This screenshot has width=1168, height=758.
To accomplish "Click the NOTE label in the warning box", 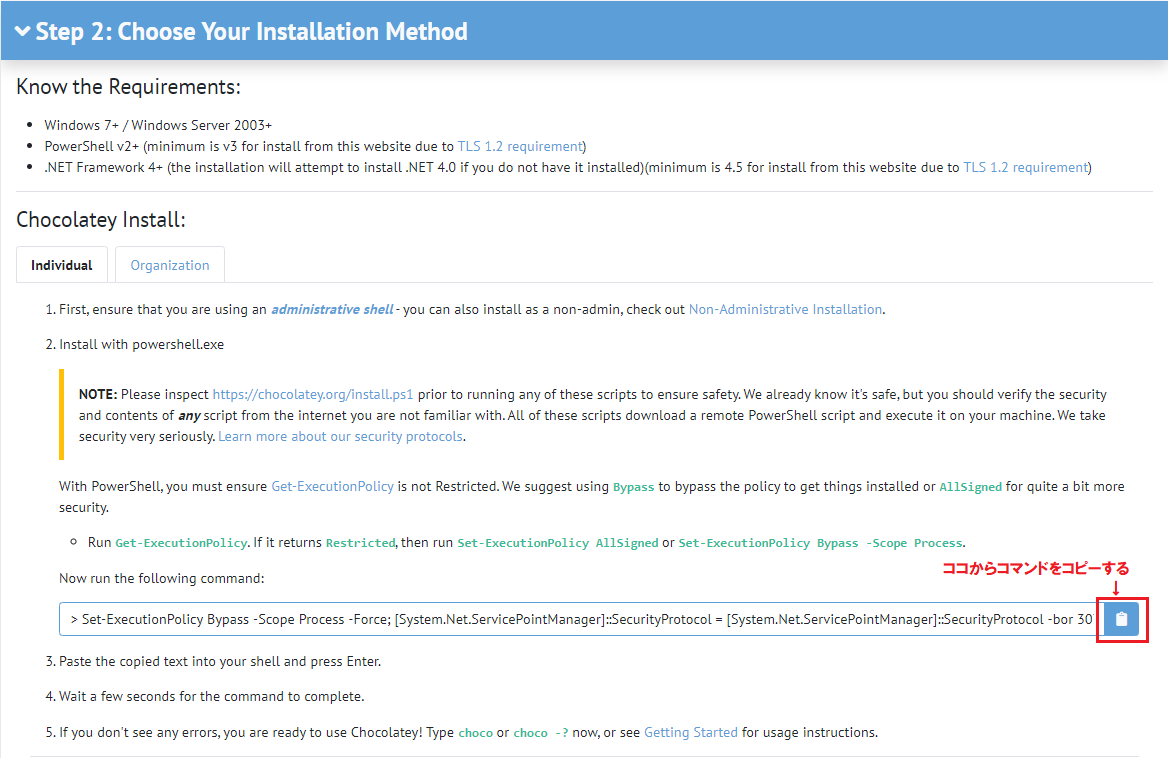I will [x=98, y=395].
